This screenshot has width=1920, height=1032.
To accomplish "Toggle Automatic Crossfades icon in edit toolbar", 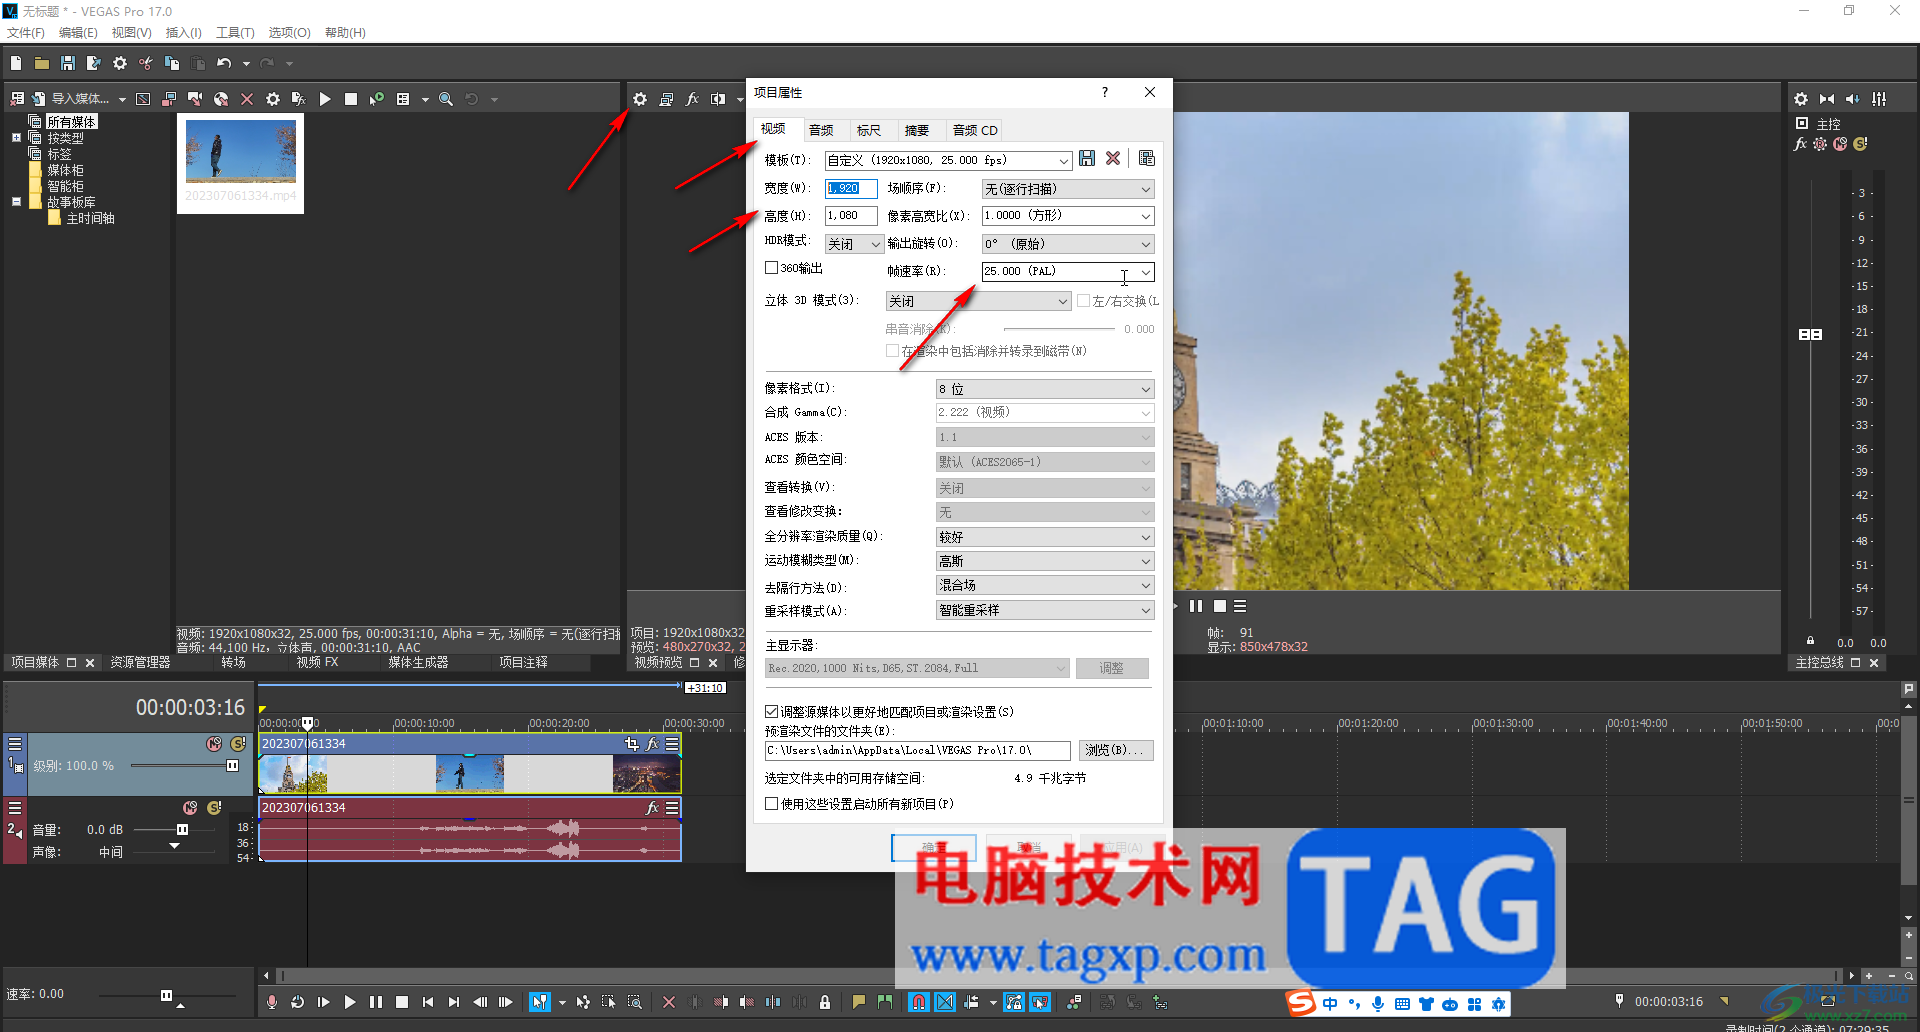I will [x=945, y=1002].
